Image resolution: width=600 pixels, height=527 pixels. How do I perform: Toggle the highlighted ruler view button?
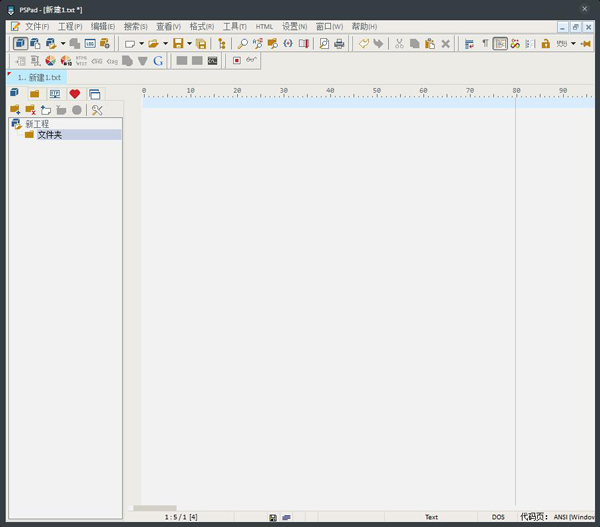(500, 43)
